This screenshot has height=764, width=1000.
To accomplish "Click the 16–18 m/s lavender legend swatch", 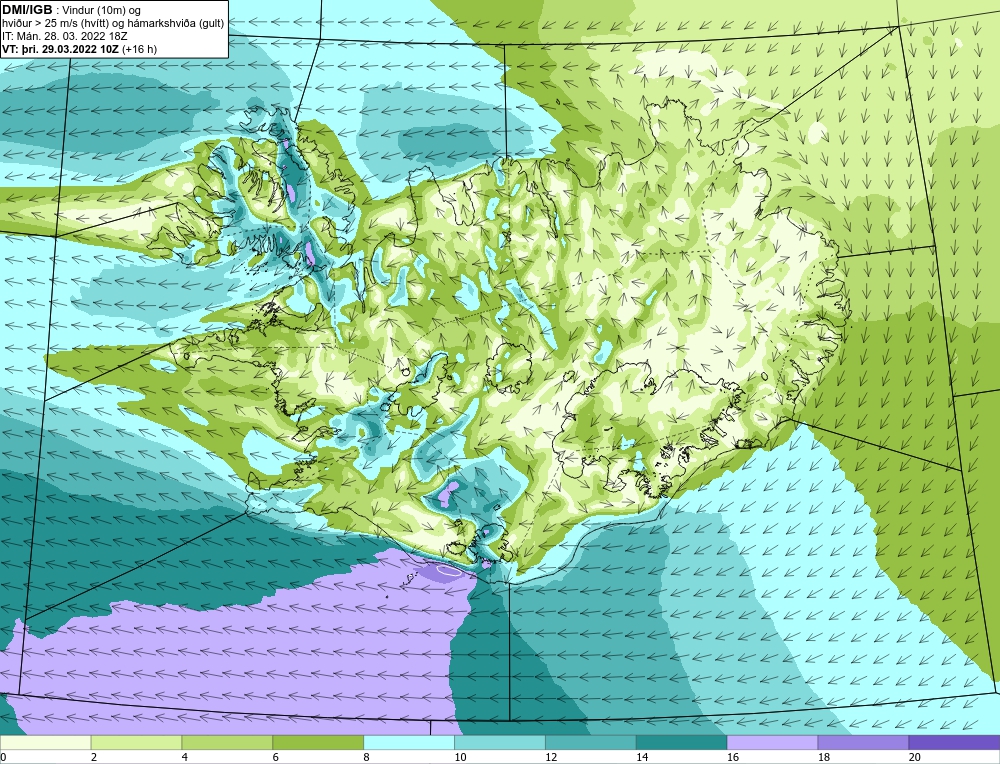I will click(772, 742).
